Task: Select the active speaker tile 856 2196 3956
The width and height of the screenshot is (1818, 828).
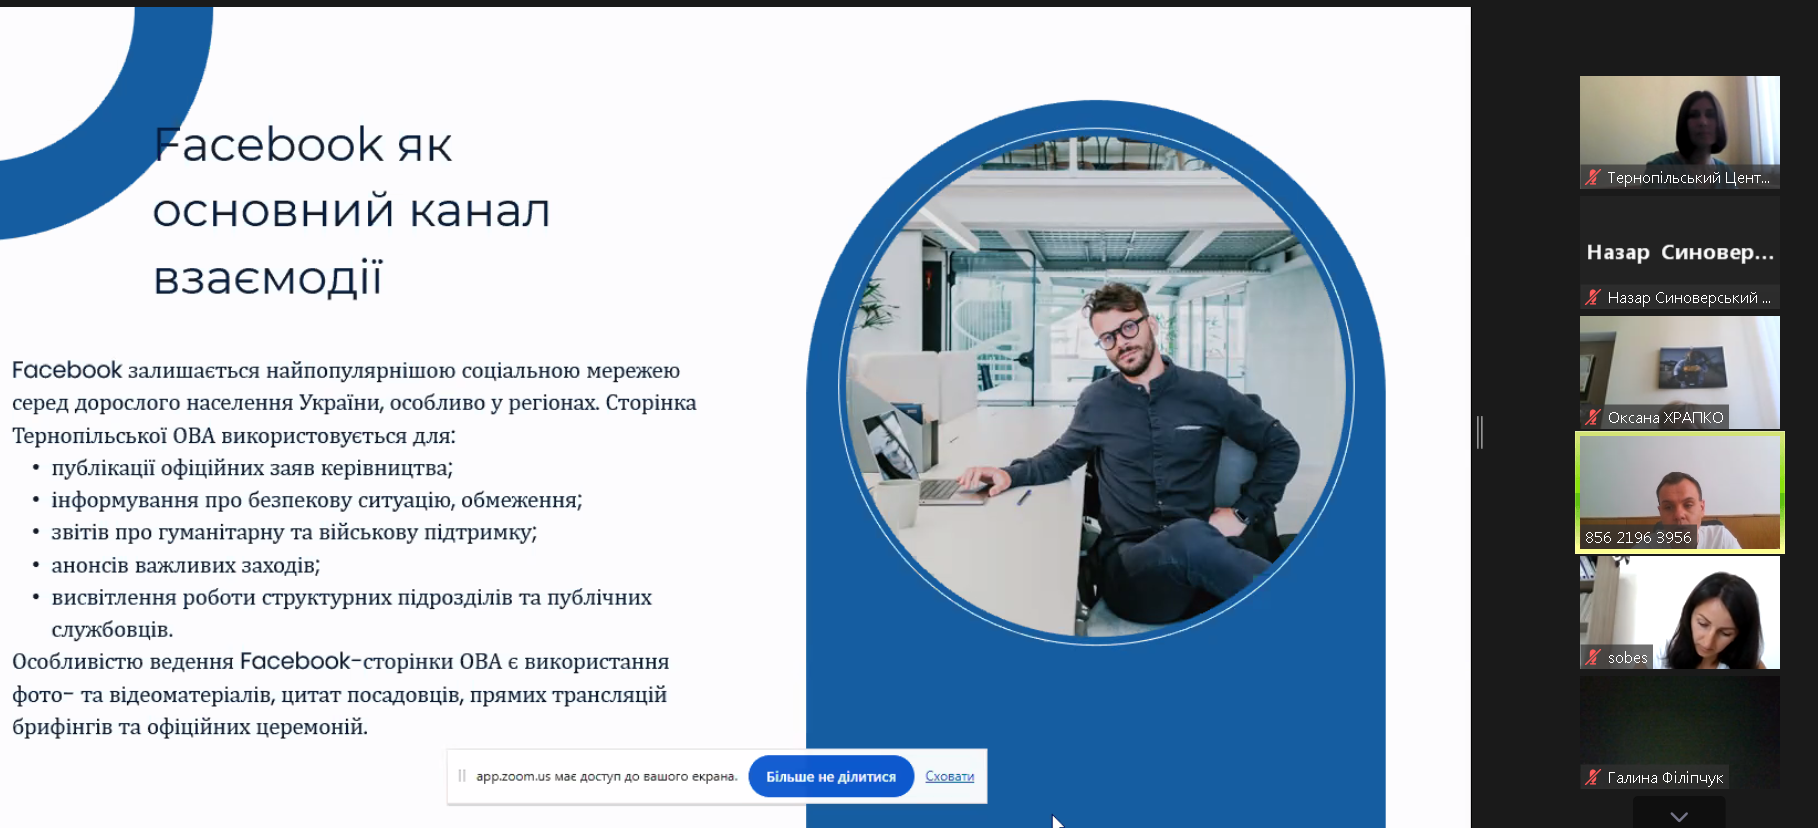Action: 1680,492
